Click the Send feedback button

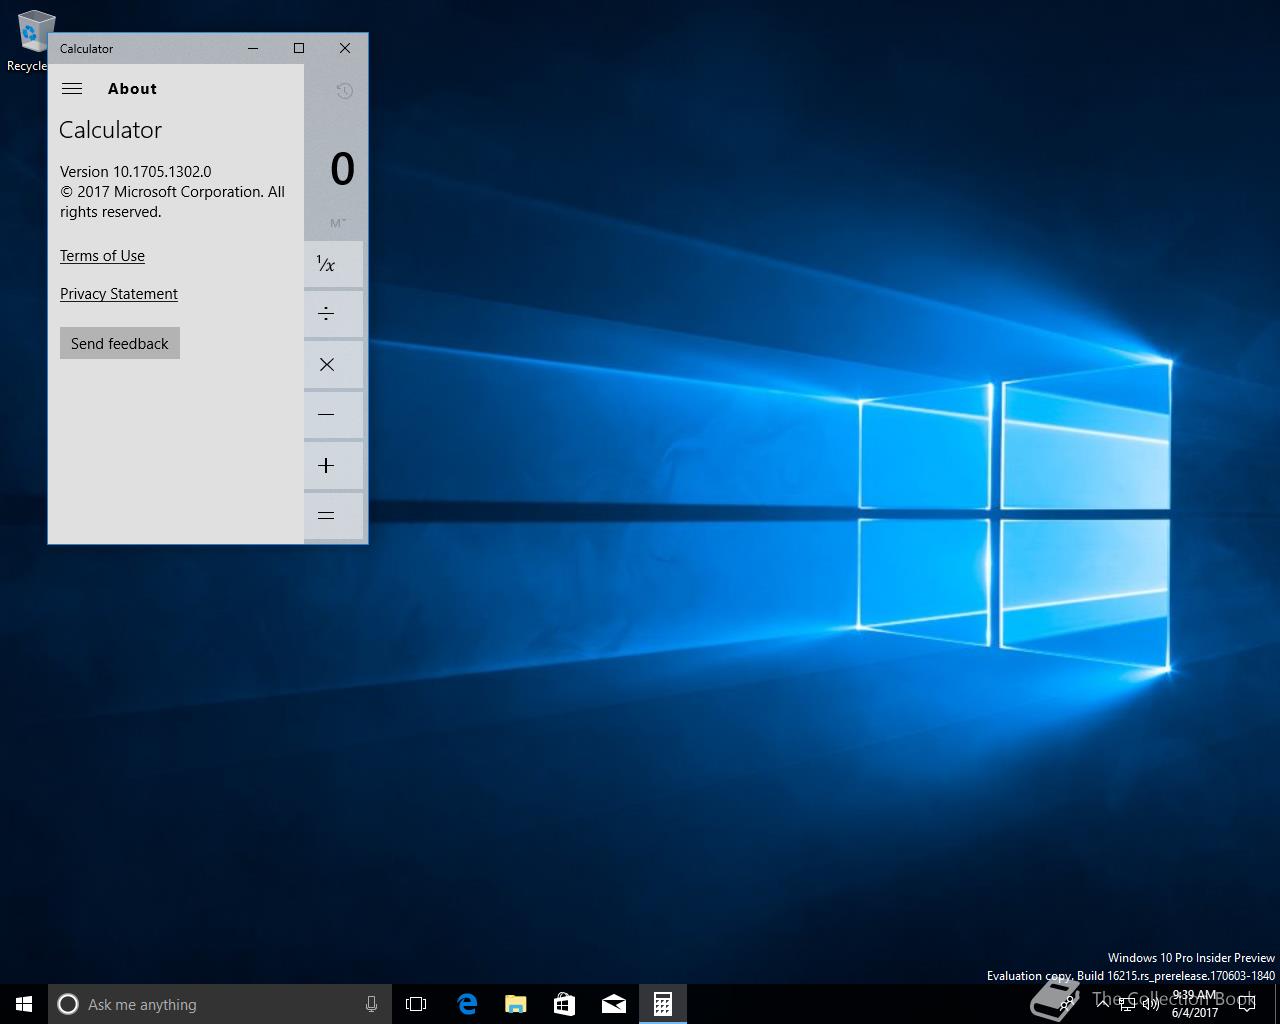coord(120,343)
